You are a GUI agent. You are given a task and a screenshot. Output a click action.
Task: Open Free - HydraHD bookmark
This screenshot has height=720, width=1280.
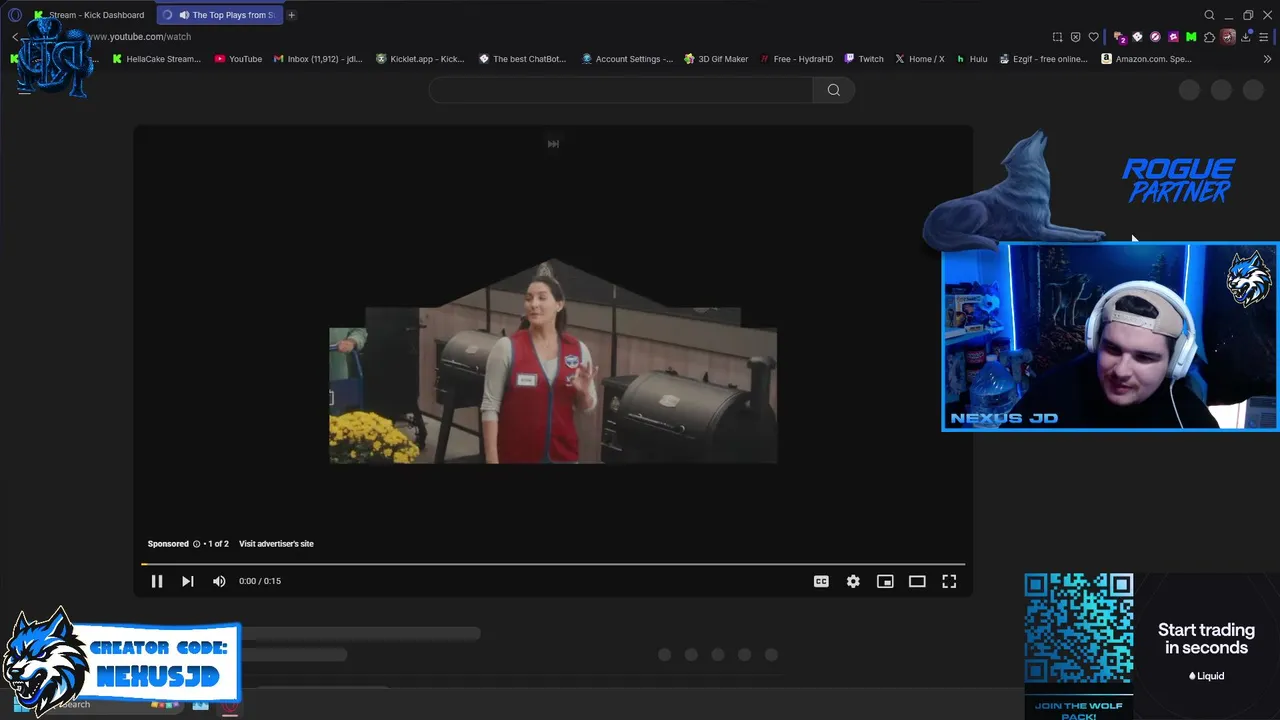click(x=797, y=59)
